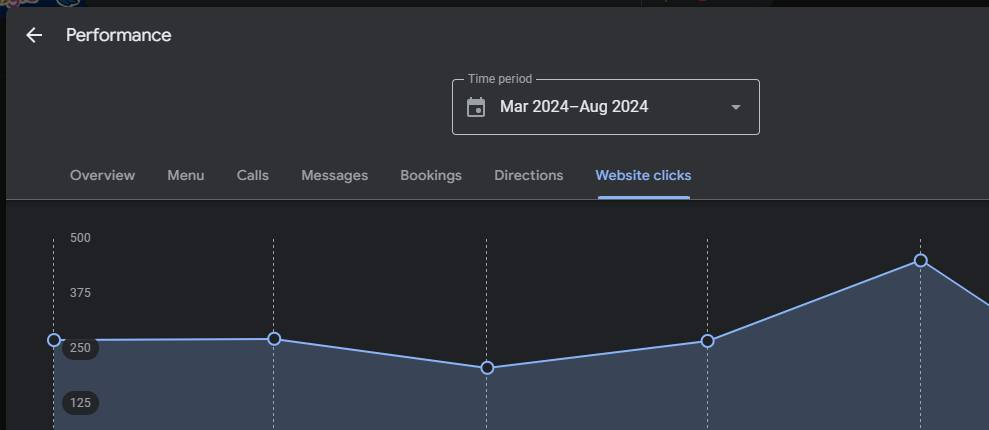Select the fourth data point before the peak
The height and width of the screenshot is (430, 989).
(x=707, y=341)
